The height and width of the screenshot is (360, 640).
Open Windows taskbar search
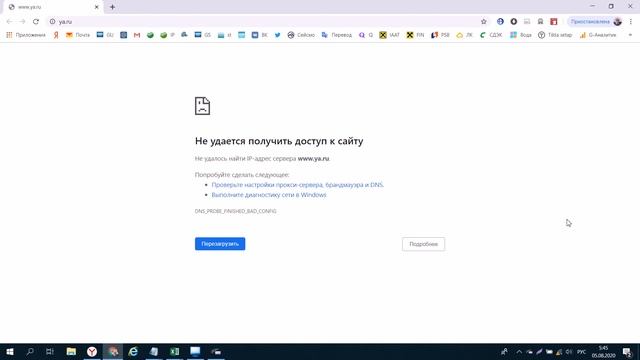coord(30,351)
